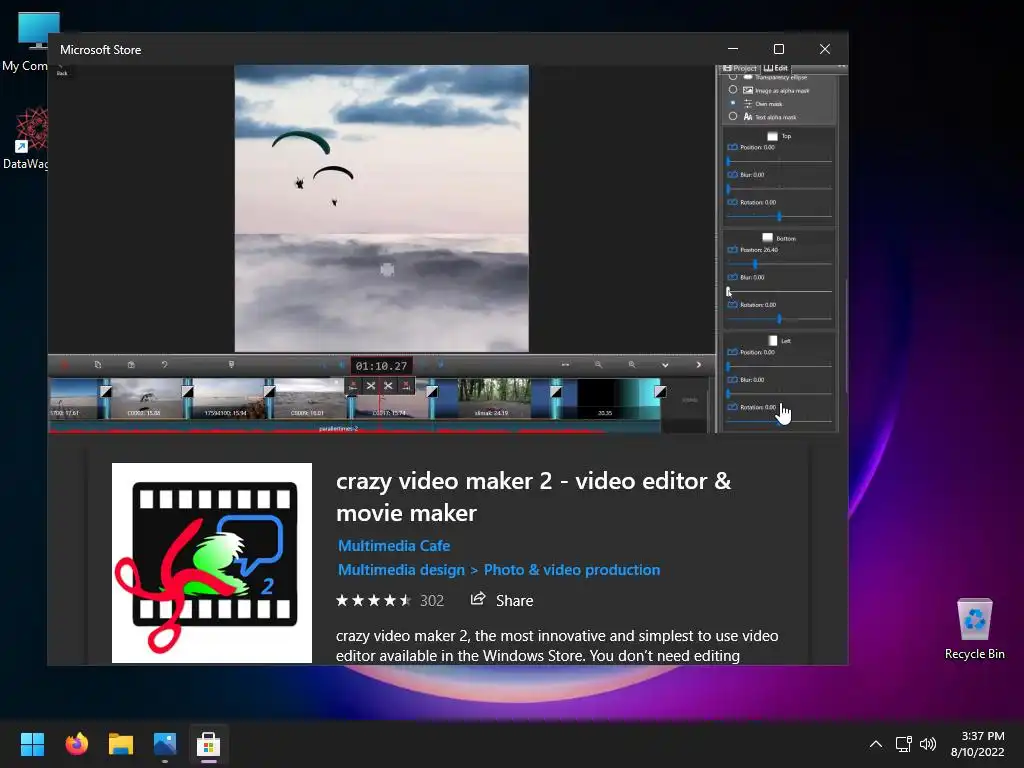Viewport: 1024px width, 768px height.
Task: Click the paste icon in the timeline toolbar
Action: point(131,365)
